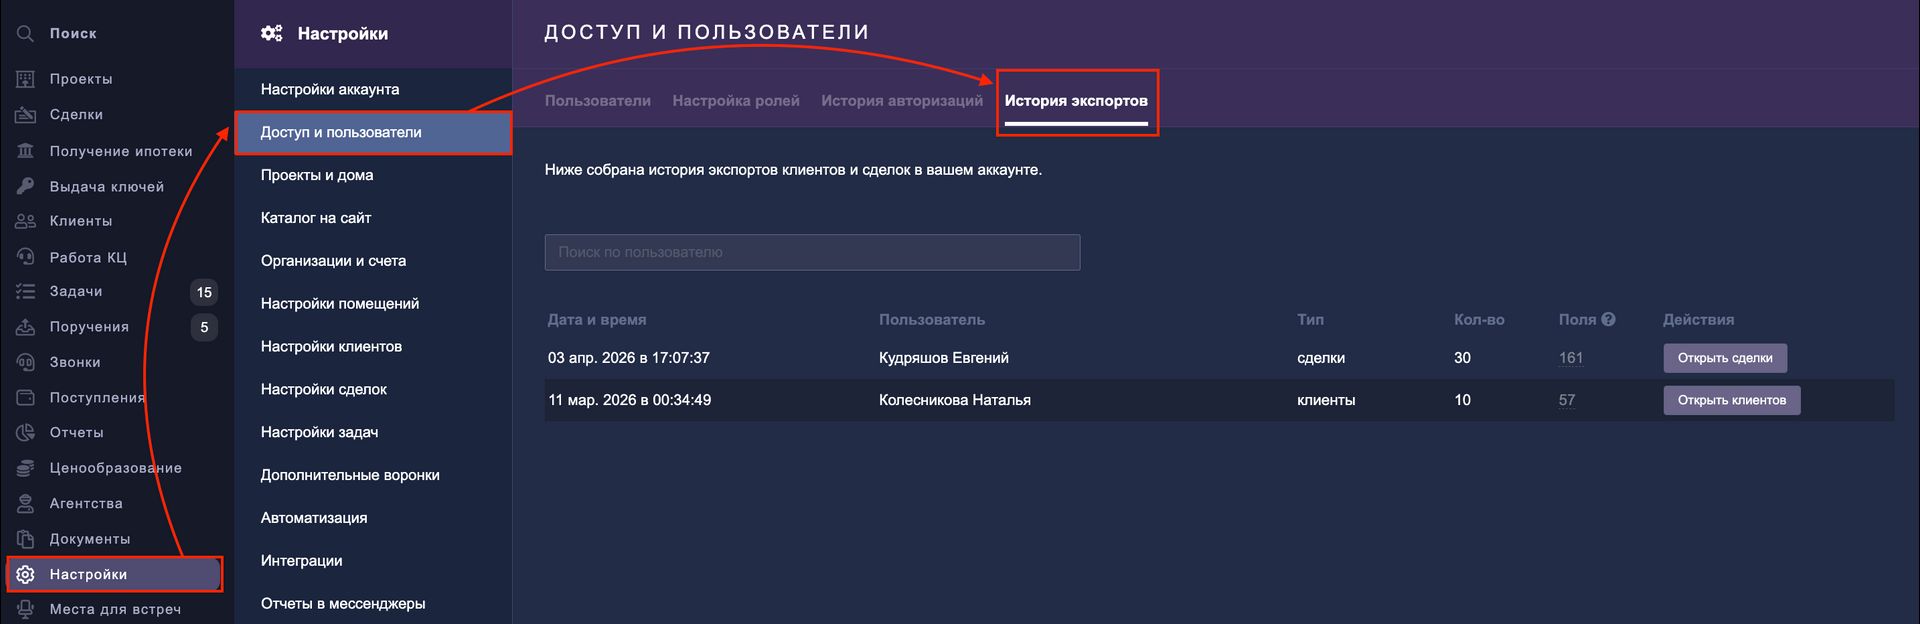The height and width of the screenshot is (624, 1920).
Task: Click the Задачи list icon
Action: pyautogui.click(x=25, y=292)
